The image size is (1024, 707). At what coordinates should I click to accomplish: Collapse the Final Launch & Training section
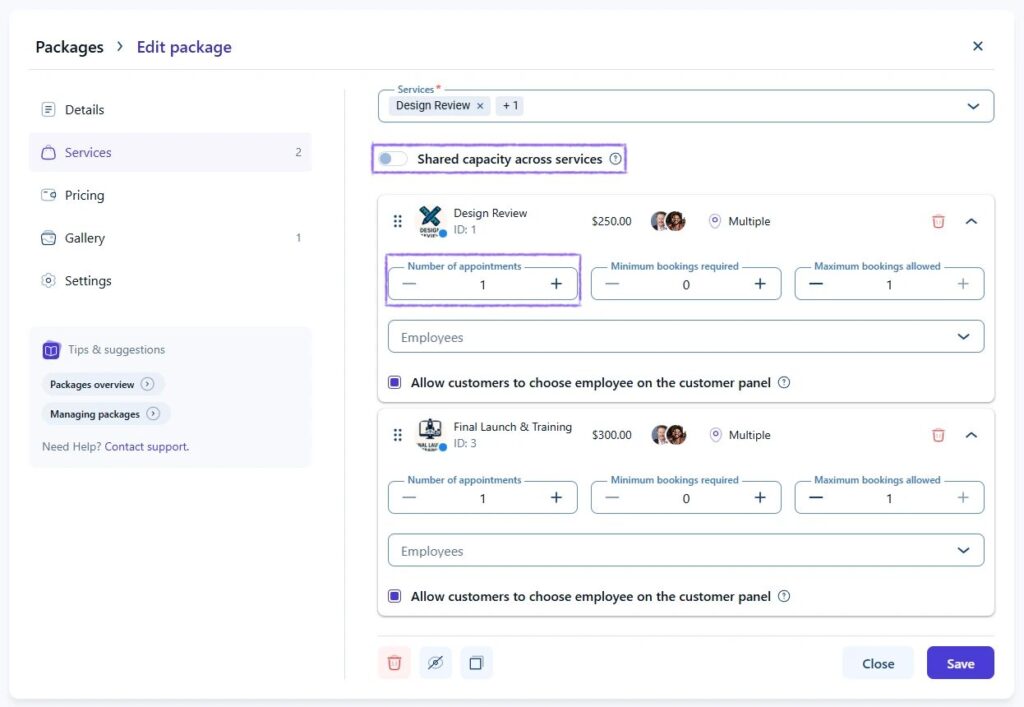pos(971,435)
